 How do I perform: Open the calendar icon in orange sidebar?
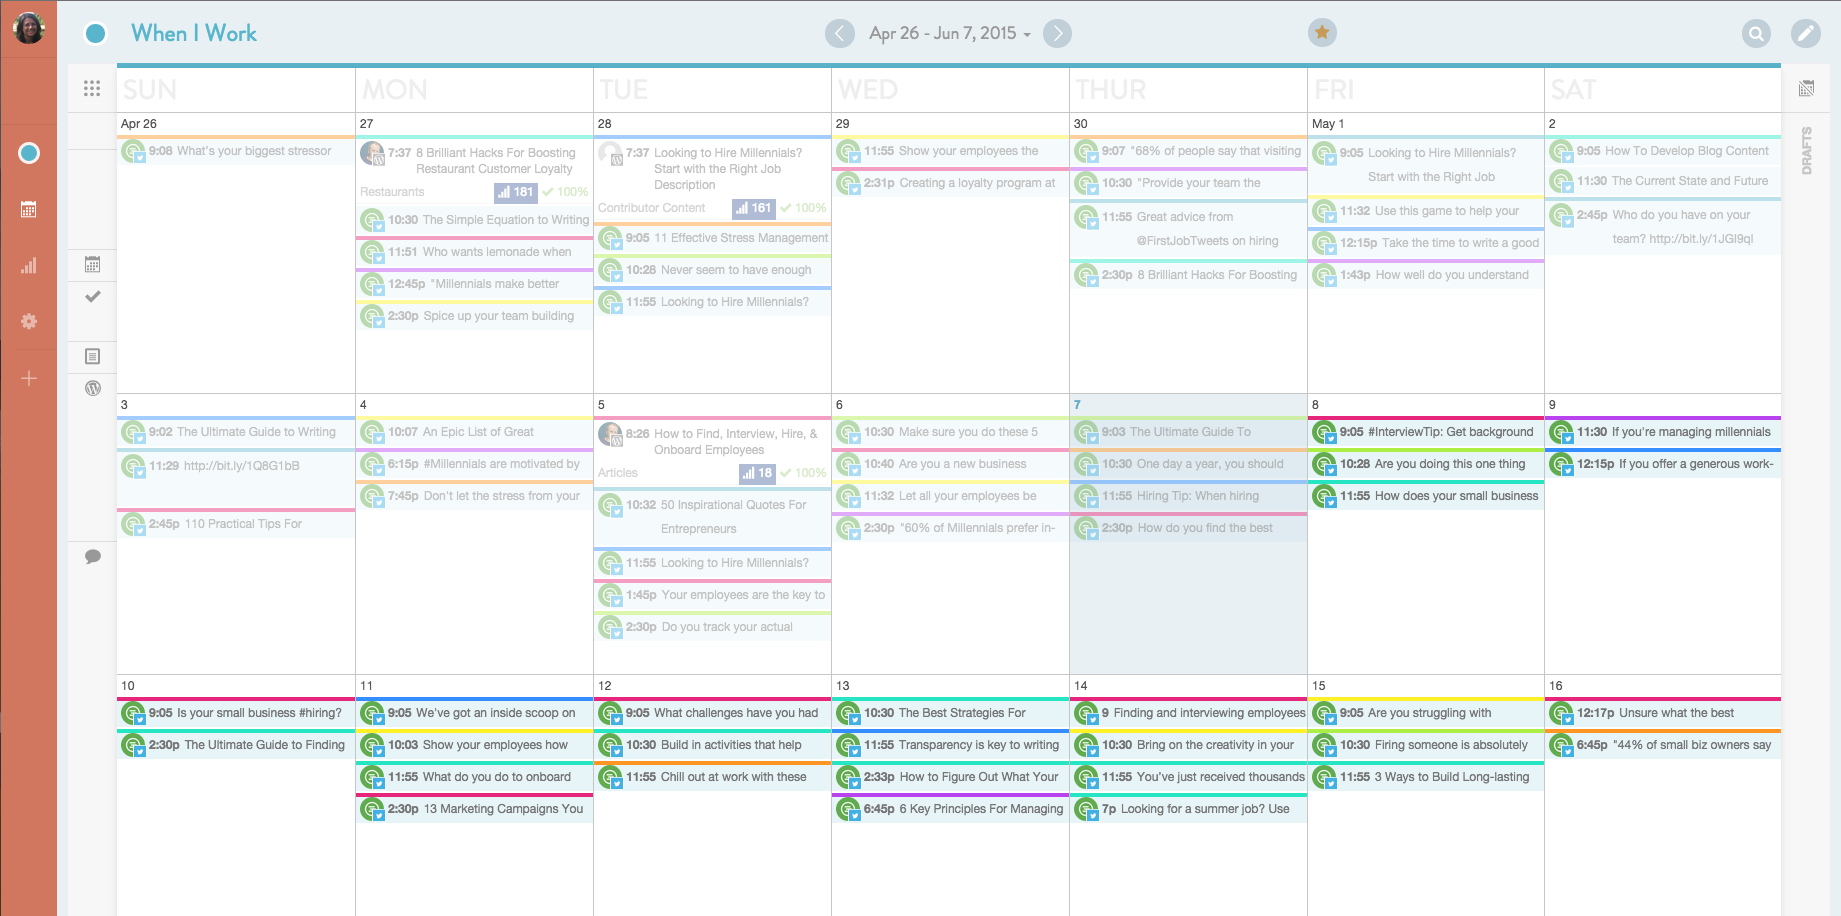pos(29,209)
